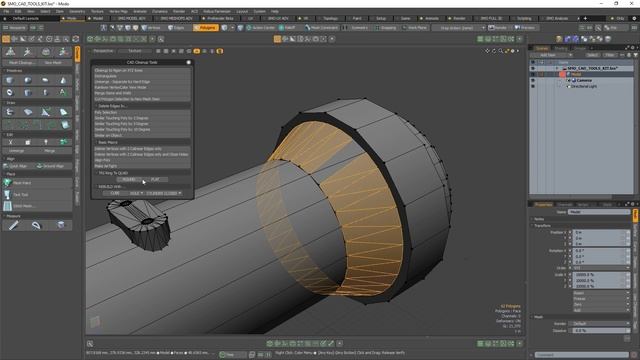The image size is (640, 360).
Task: Toggle the CAD Cleanup Tools panel pin
Action: tap(189, 62)
